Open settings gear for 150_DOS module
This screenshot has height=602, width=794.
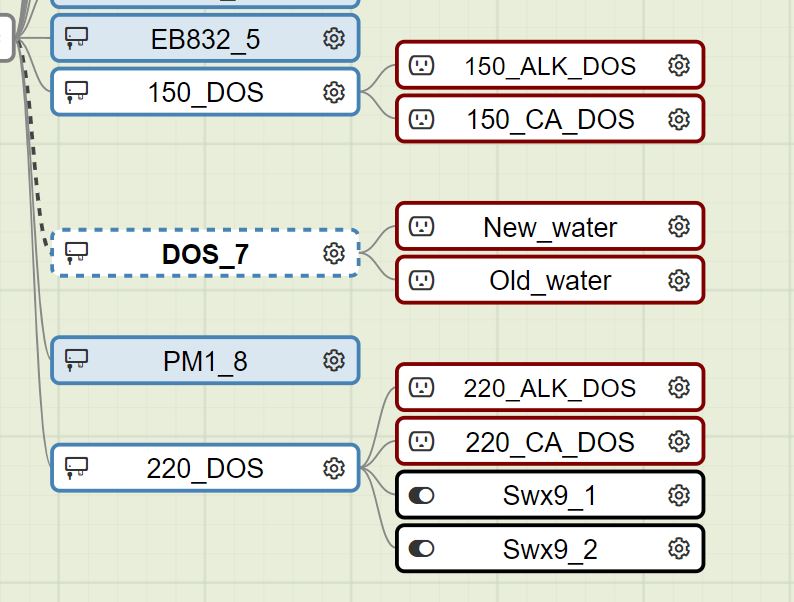[x=334, y=93]
